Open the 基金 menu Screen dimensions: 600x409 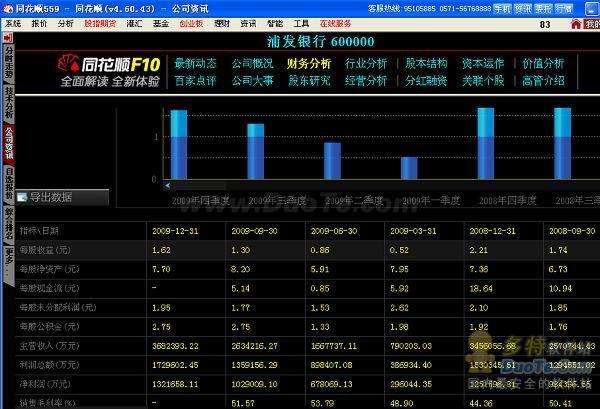point(161,24)
